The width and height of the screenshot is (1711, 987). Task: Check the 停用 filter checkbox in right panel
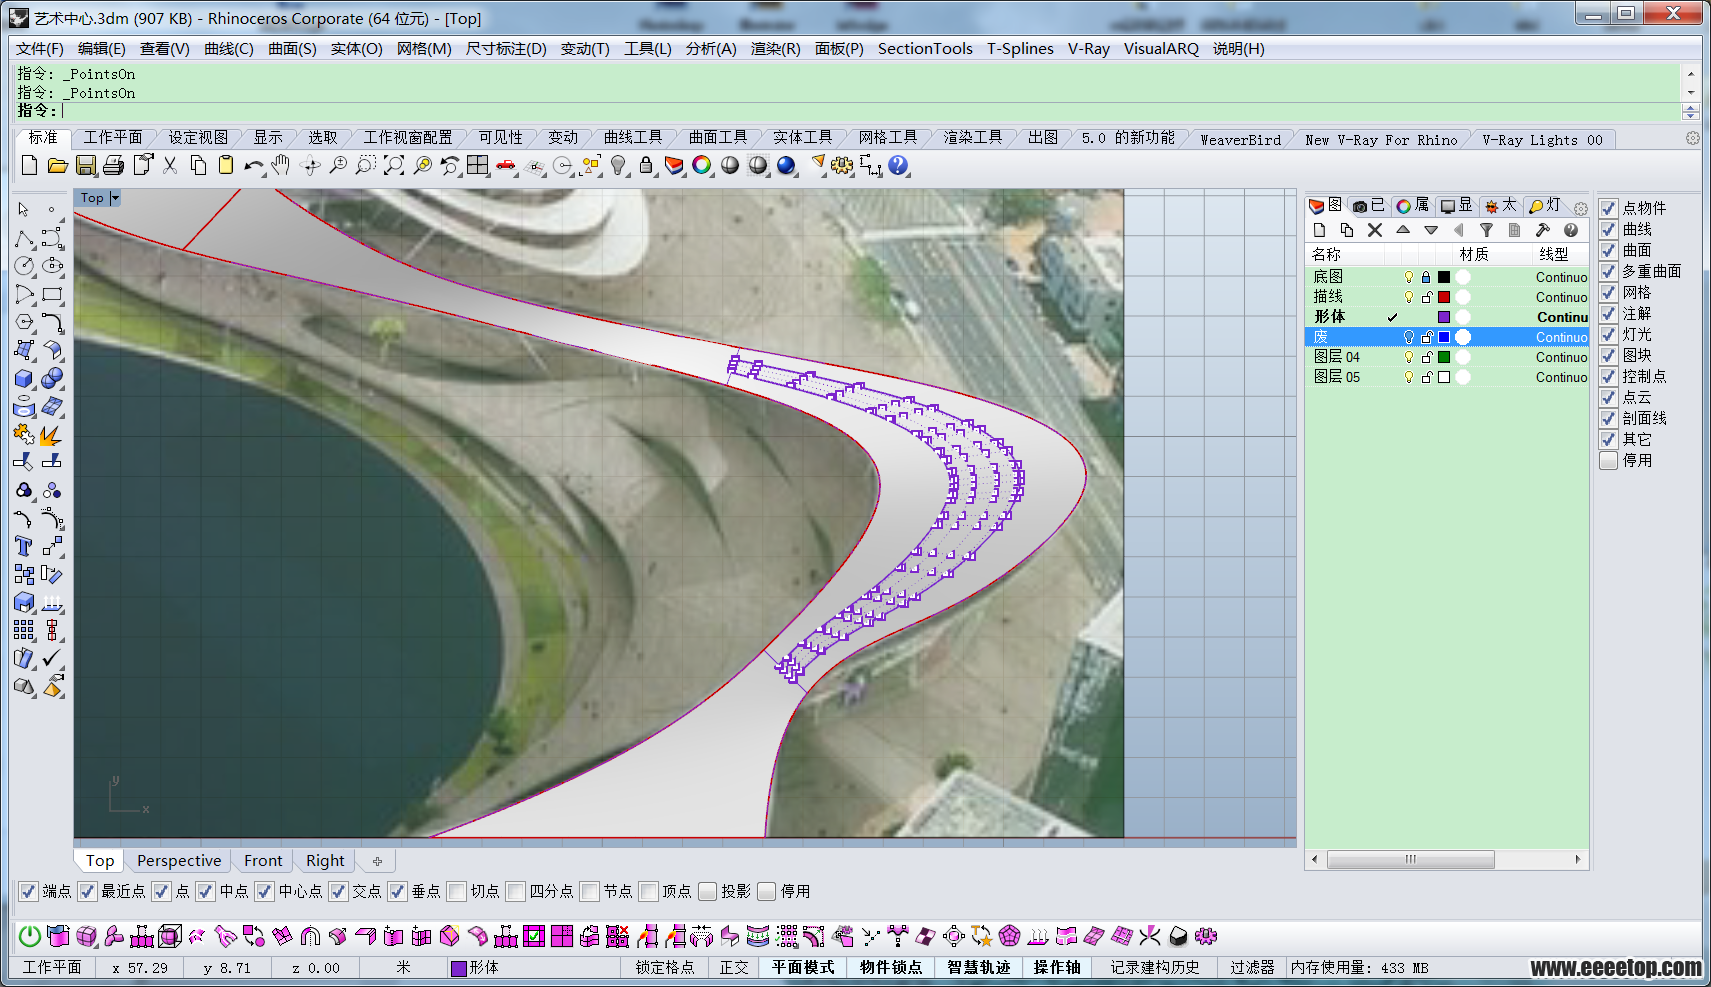pyautogui.click(x=1609, y=460)
